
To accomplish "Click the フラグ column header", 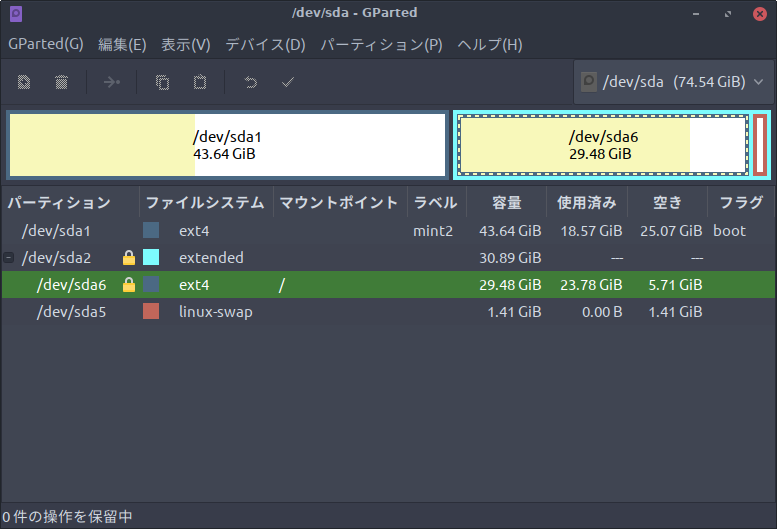I will coord(741,202).
